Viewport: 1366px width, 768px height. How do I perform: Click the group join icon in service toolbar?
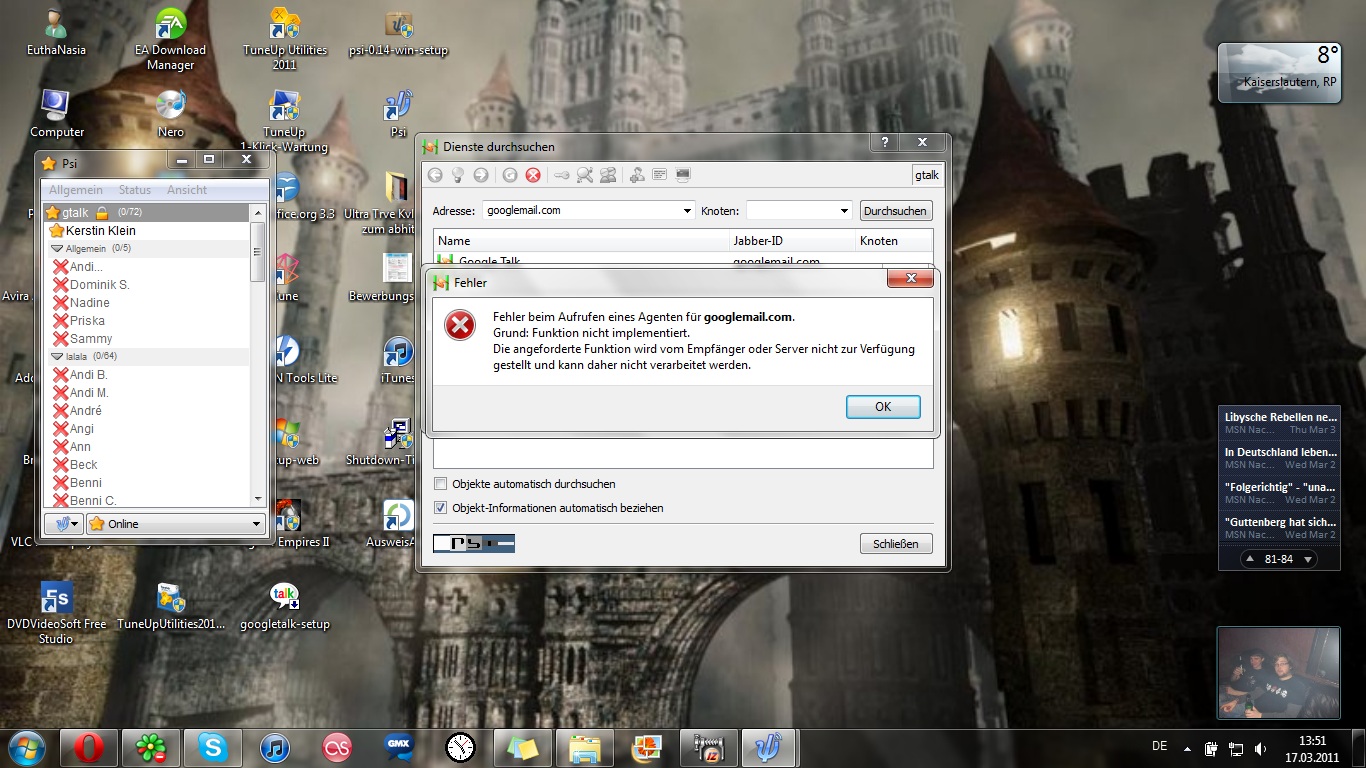pos(608,175)
